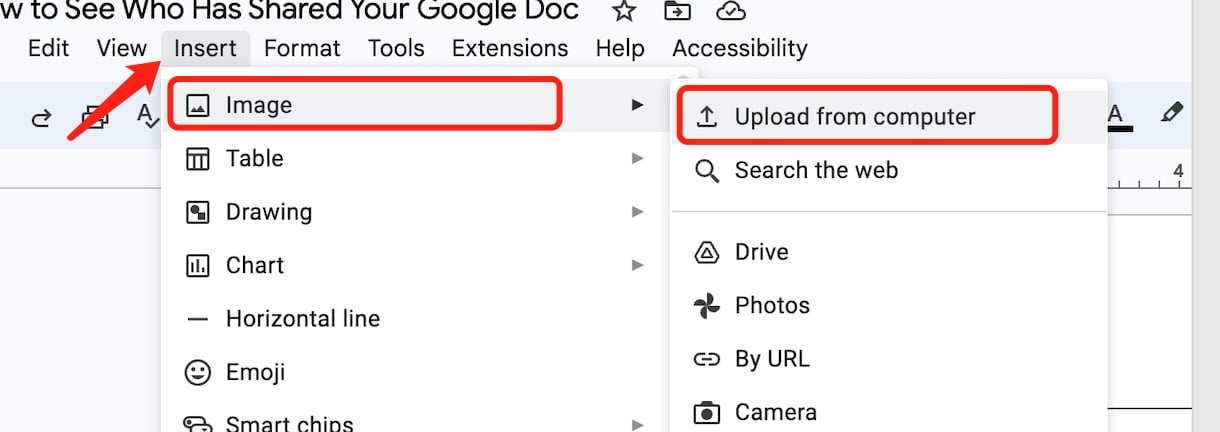Open the Format menu

302,48
